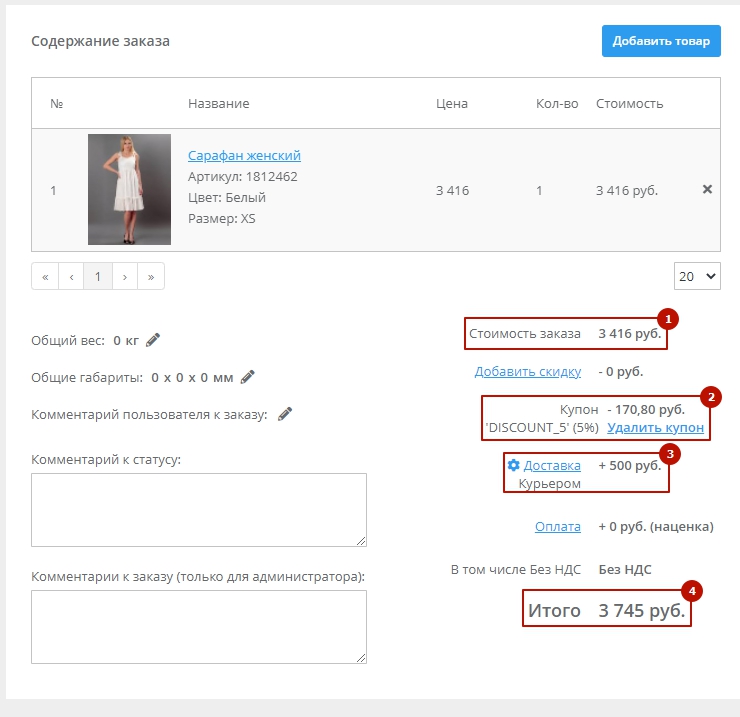Click the dress product thumbnail
740x717 pixels.
[129, 189]
